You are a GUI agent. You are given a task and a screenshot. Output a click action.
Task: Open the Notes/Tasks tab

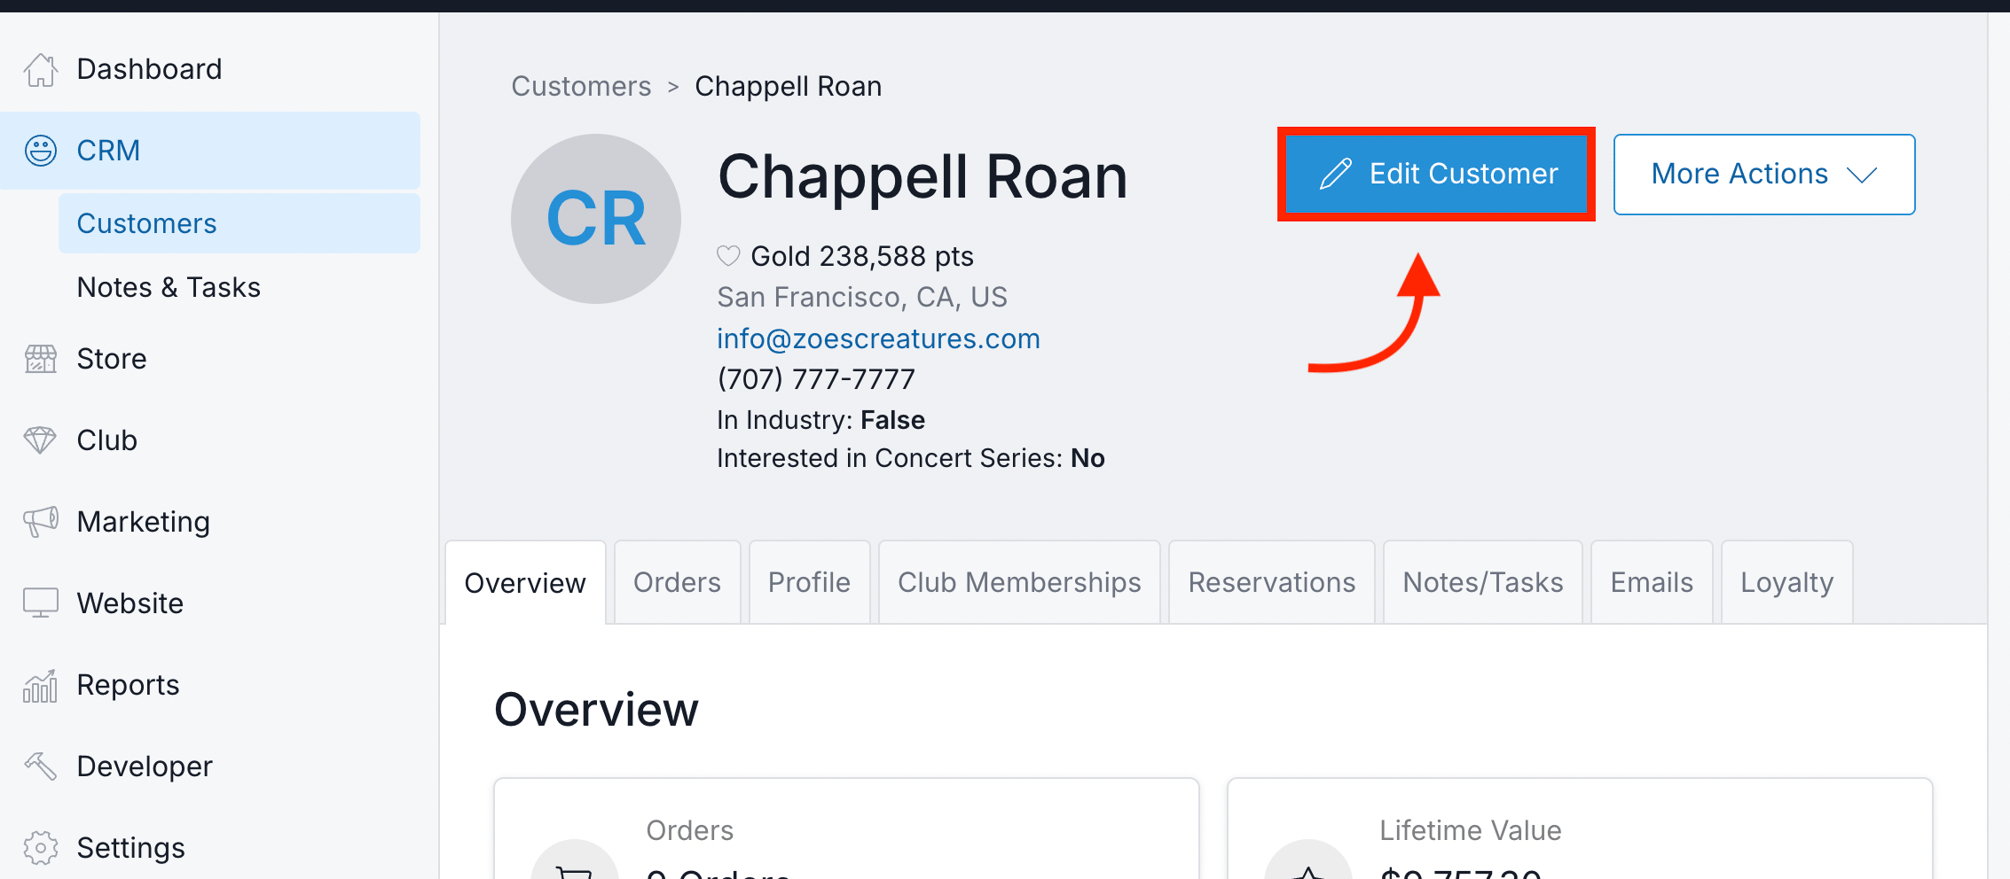[1482, 582]
